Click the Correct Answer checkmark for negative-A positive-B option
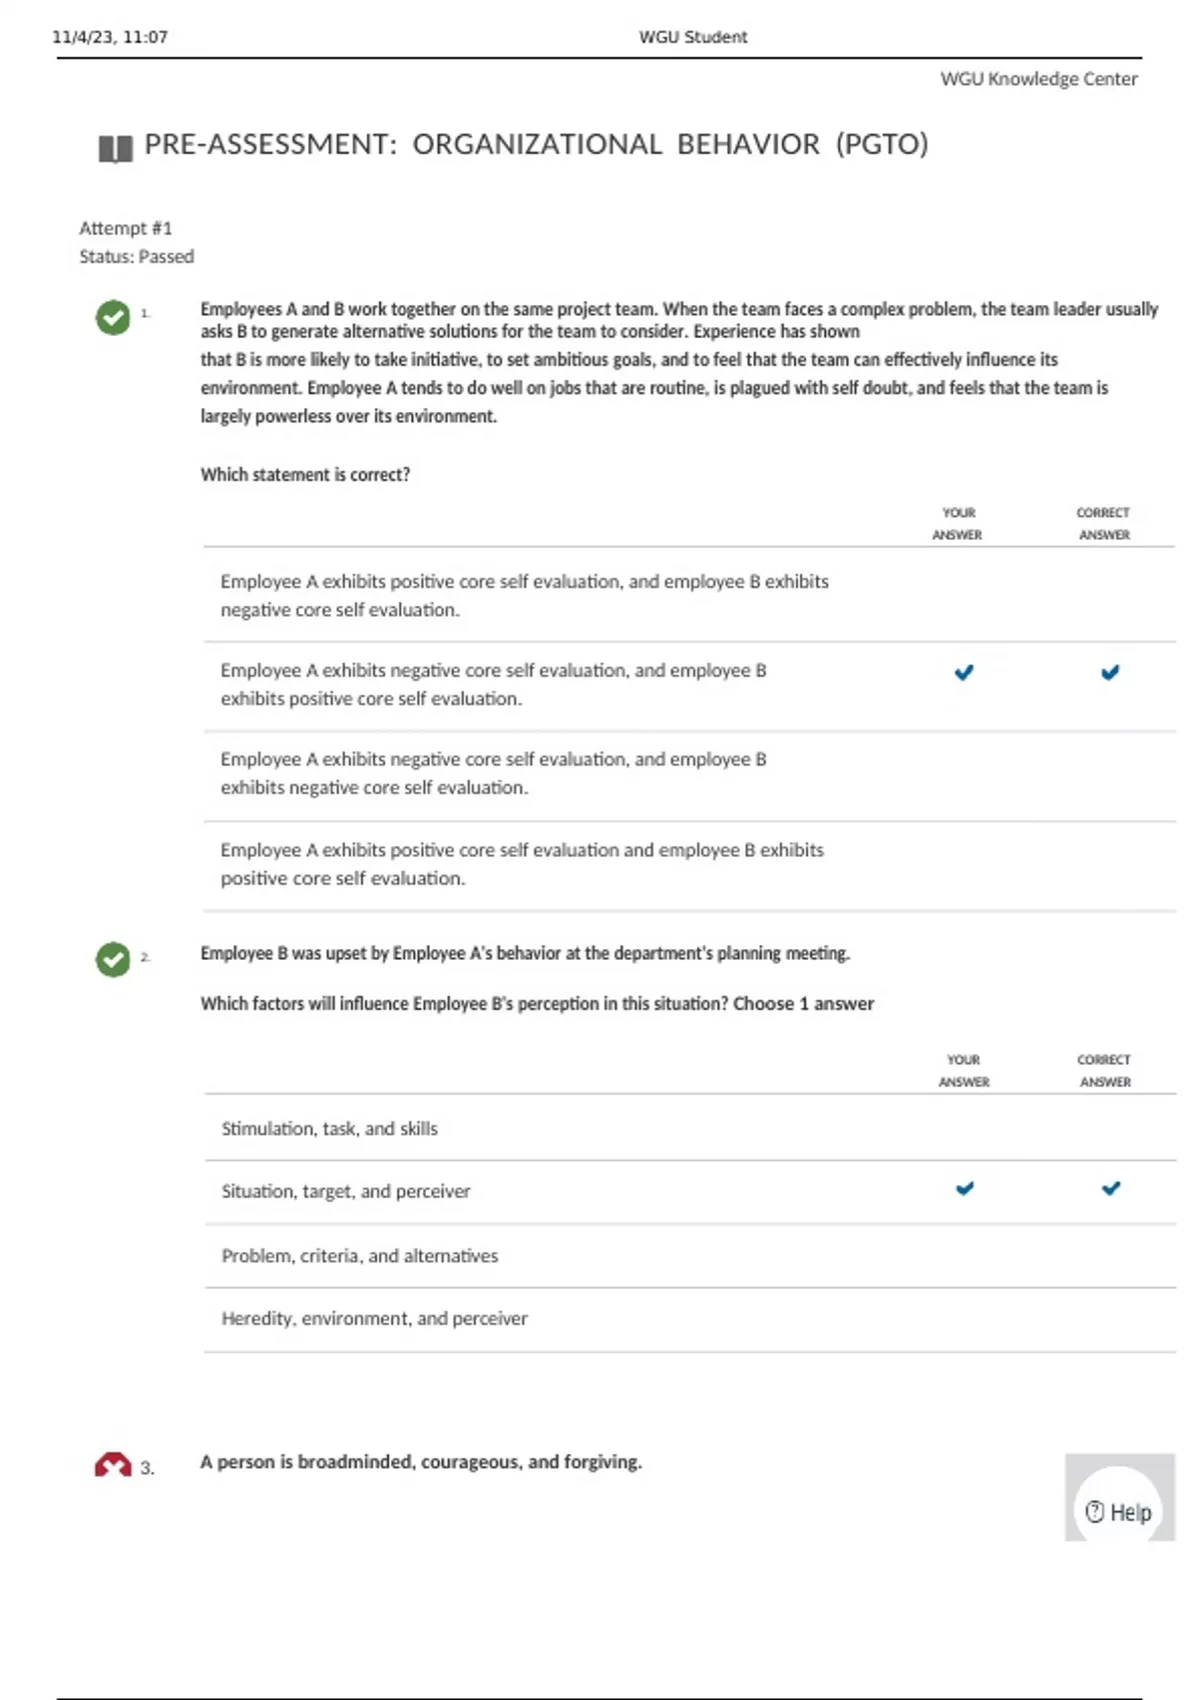 coord(1110,672)
